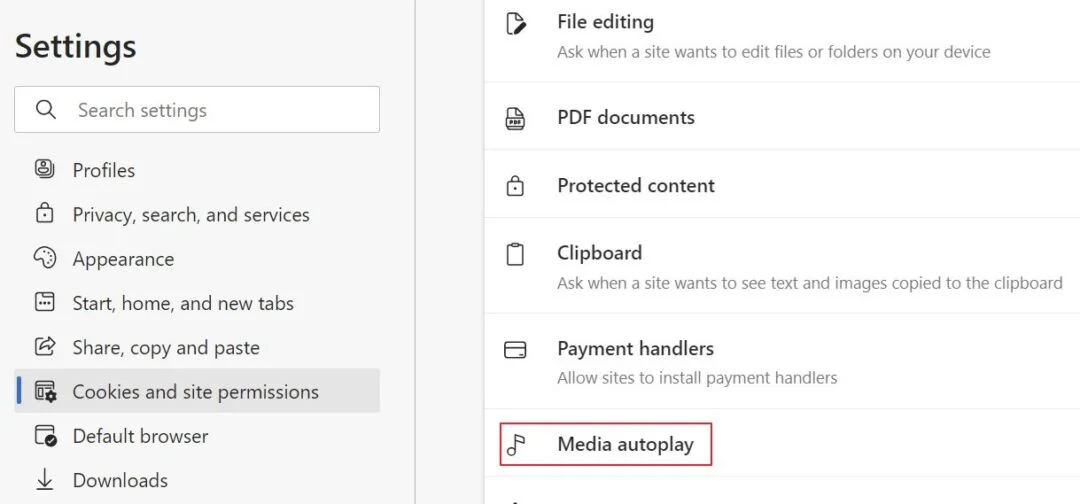Click the Protected content lock icon
This screenshot has height=504, width=1080.
[515, 185]
